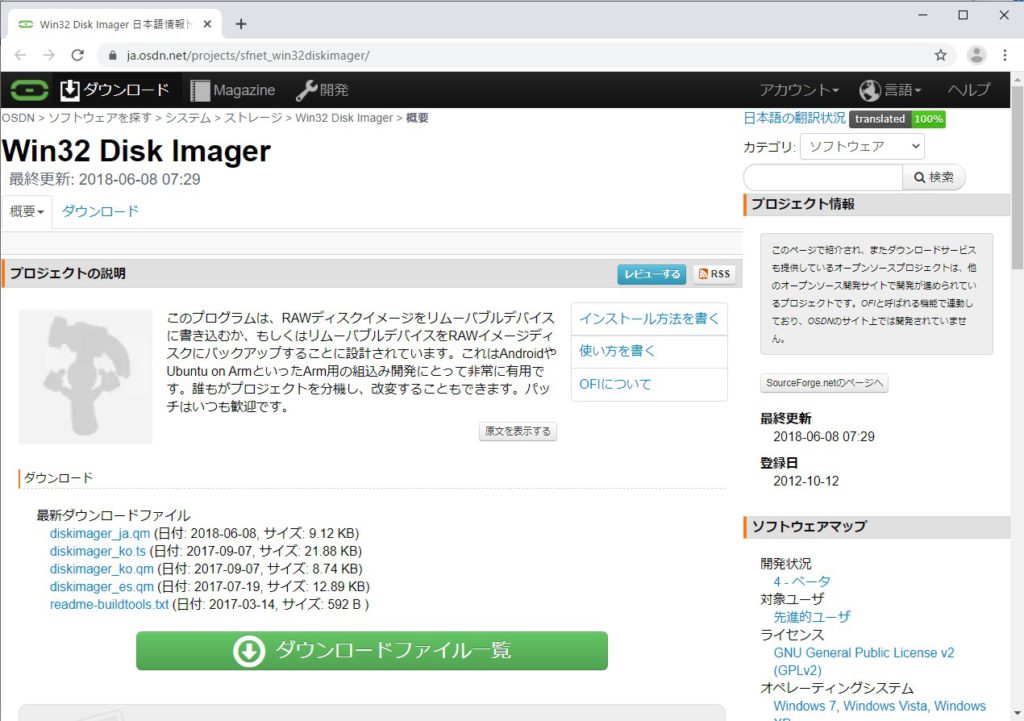Click the browser back arrow
Viewport: 1024px width, 721px height.
click(21, 55)
